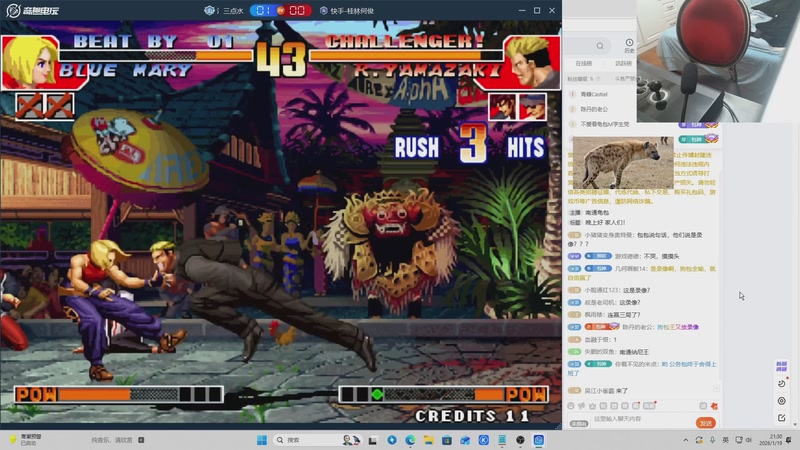This screenshot has height=450, width=800.
Task: Click the sync tray icon with orange dot
Action: 699,440
